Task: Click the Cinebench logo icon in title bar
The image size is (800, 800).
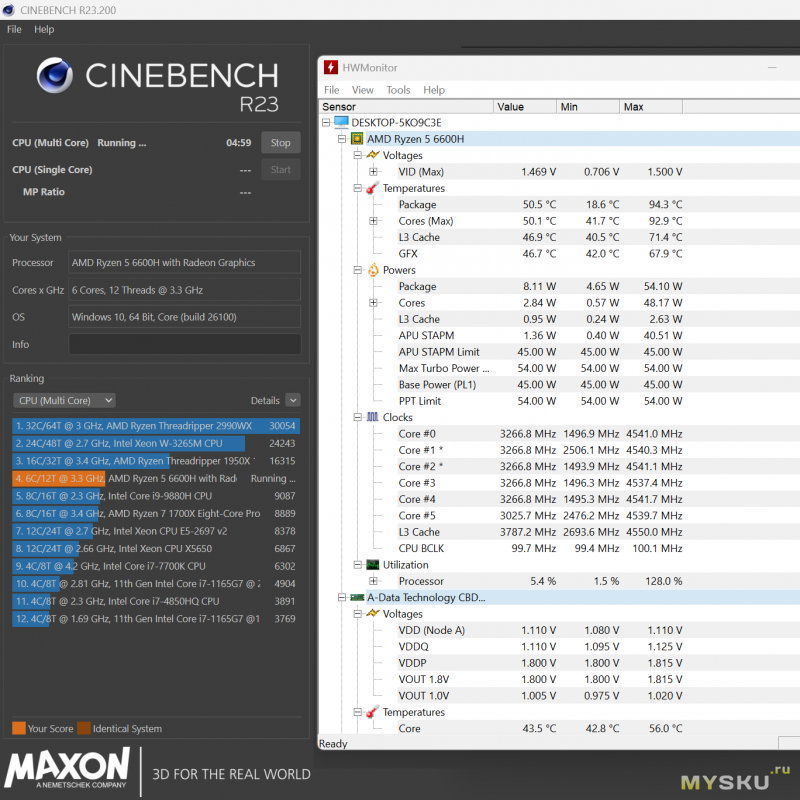Action: point(8,10)
